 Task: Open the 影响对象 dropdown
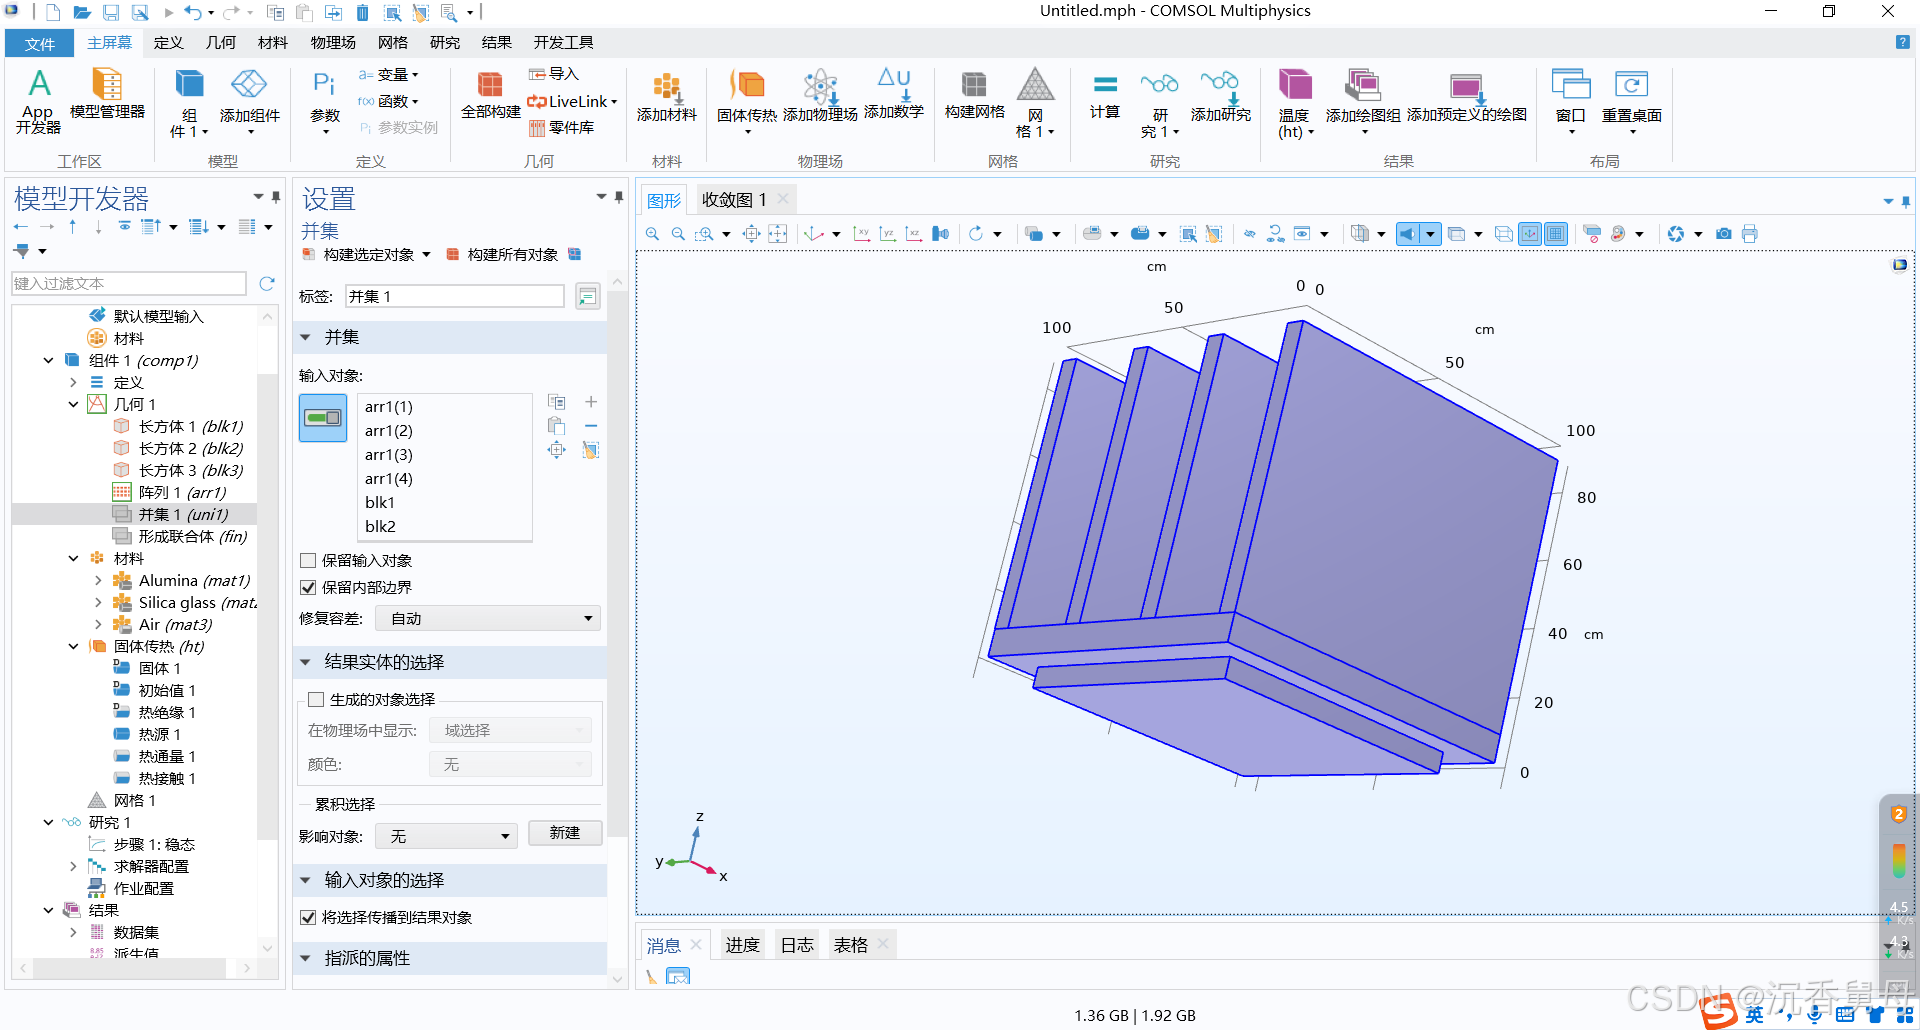pos(446,836)
